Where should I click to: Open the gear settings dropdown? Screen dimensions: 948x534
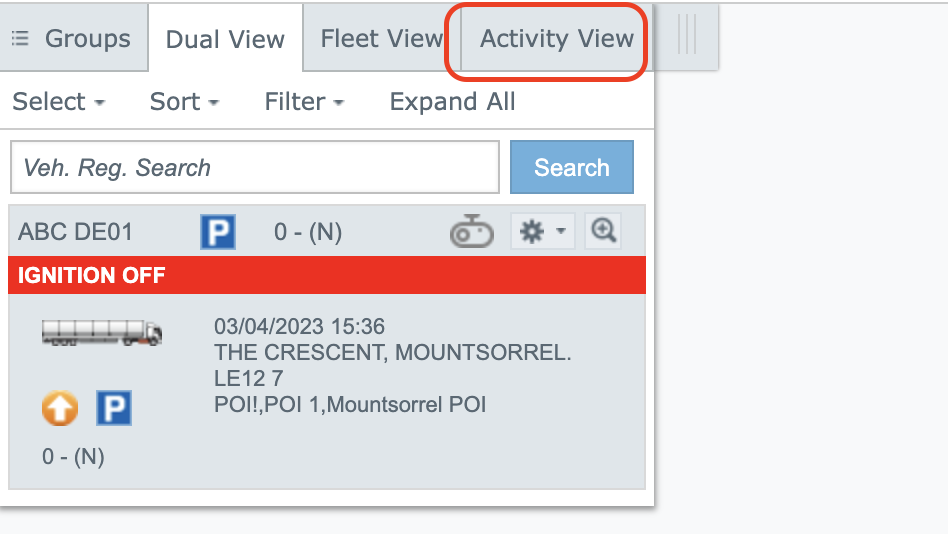pos(544,232)
